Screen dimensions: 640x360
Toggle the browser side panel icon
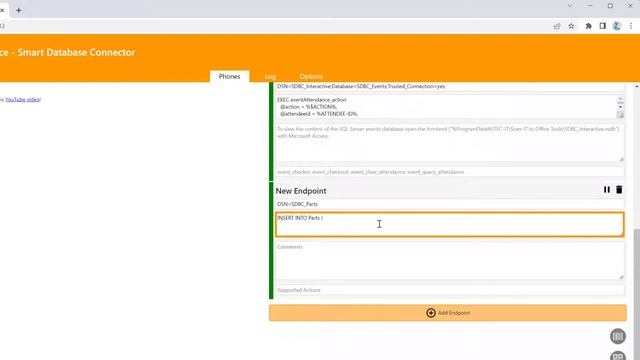point(602,26)
